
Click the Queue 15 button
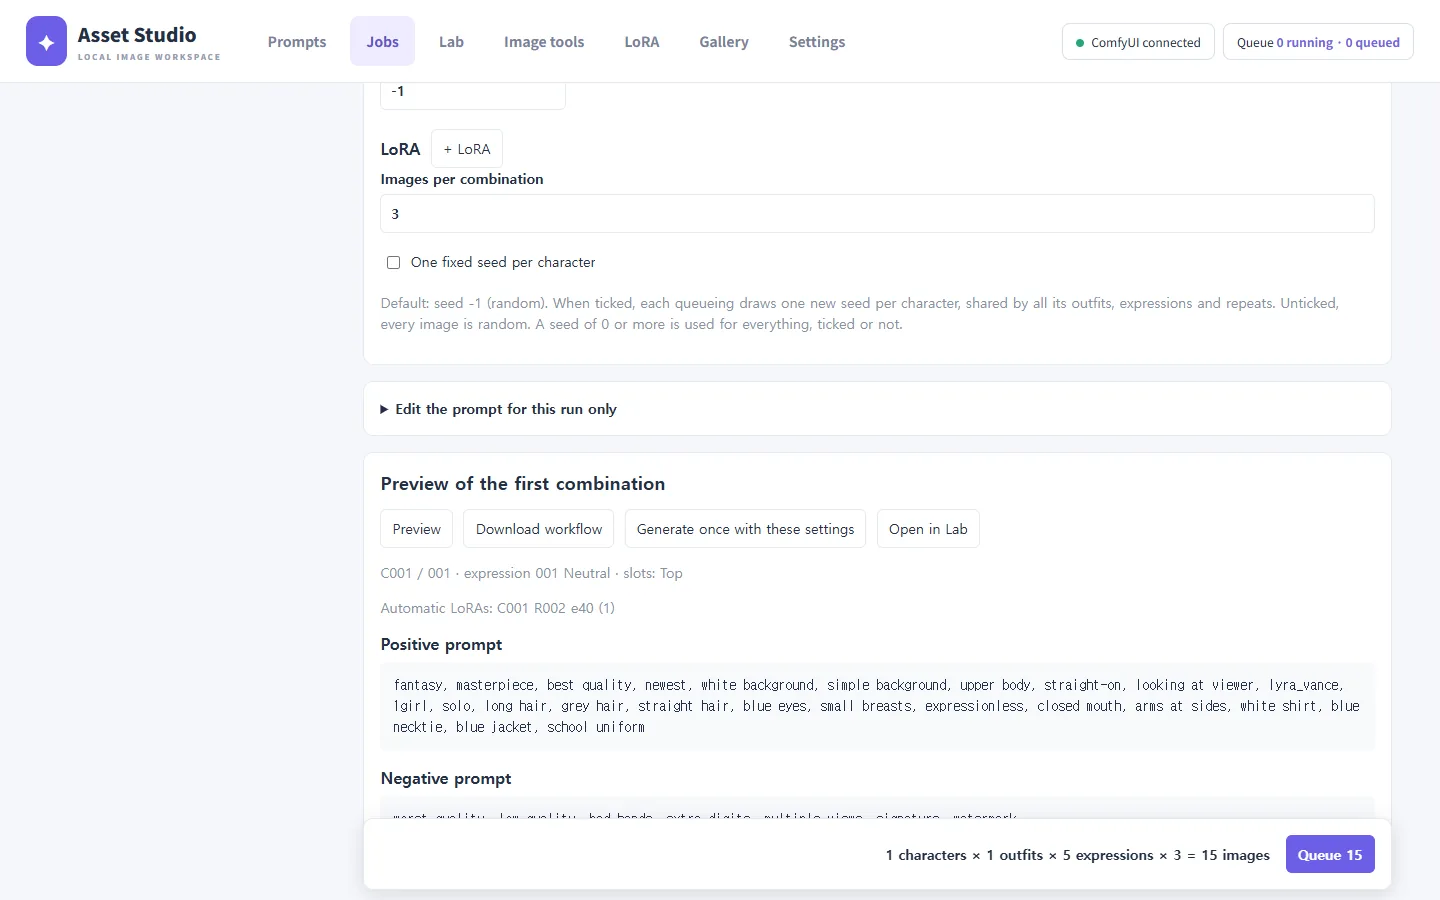1330,855
